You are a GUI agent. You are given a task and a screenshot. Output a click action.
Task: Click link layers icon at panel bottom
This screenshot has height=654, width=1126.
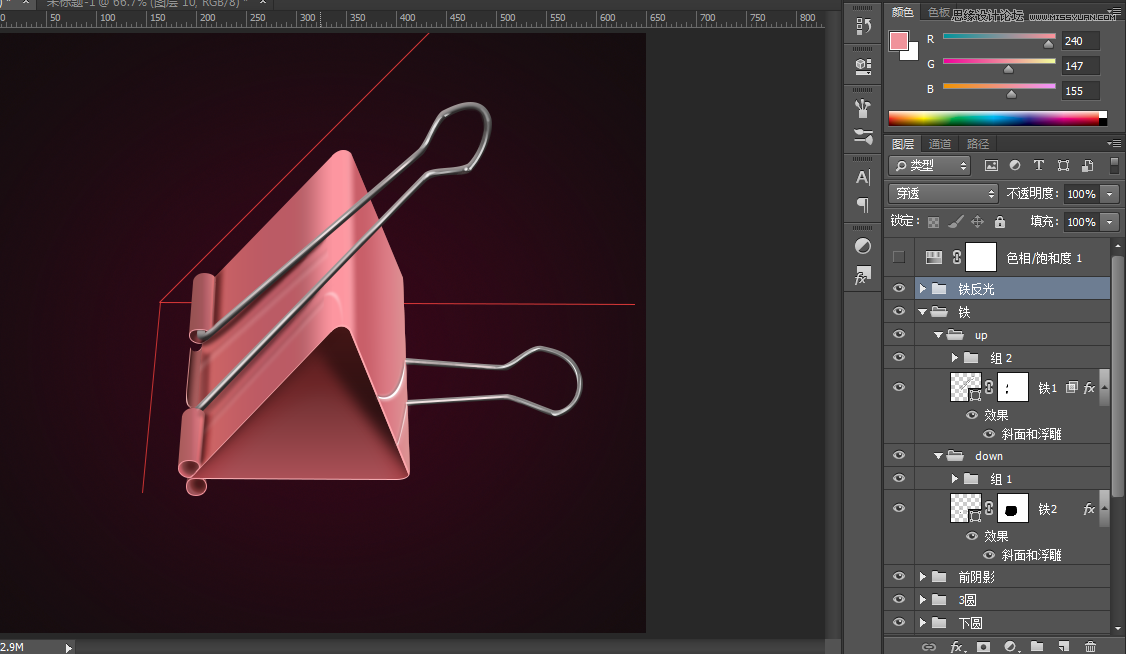point(929,647)
